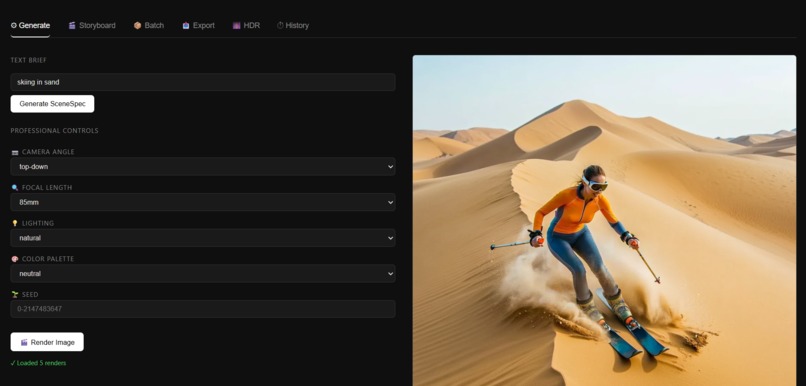Screen dimensions: 806x386
Task: Click the Batch box icon
Action: [137, 25]
